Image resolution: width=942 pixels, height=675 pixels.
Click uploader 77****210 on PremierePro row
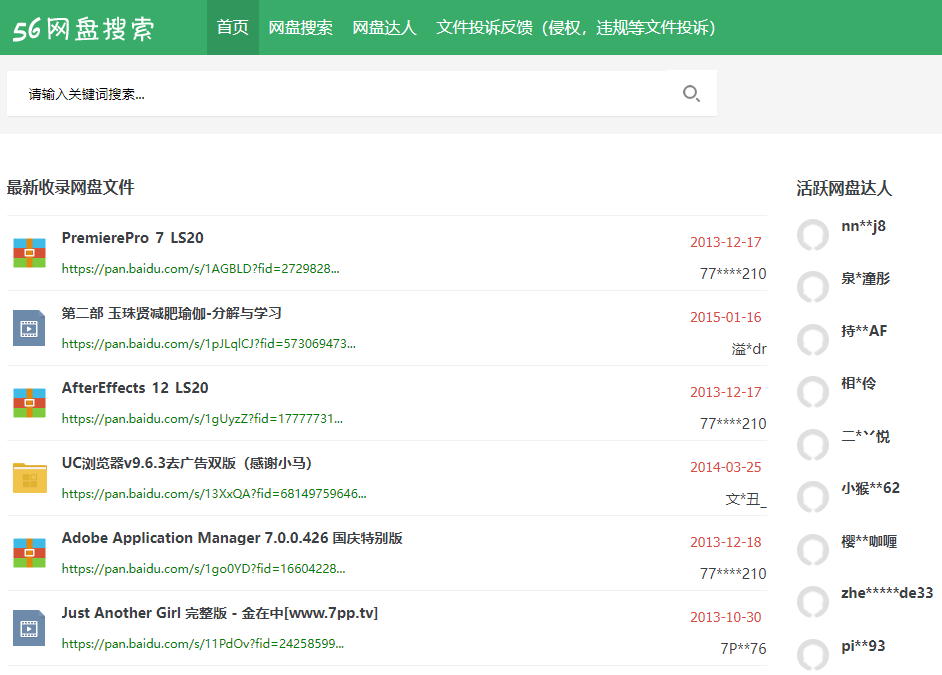pos(733,274)
